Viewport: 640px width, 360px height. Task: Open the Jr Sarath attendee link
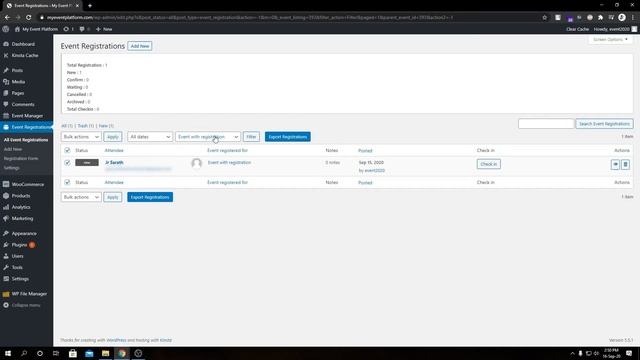click(114, 162)
